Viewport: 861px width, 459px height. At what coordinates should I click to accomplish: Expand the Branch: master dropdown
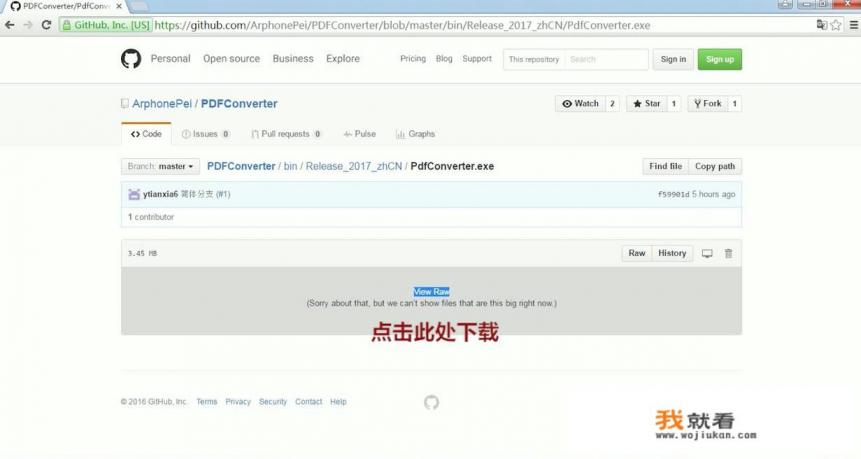(x=161, y=167)
